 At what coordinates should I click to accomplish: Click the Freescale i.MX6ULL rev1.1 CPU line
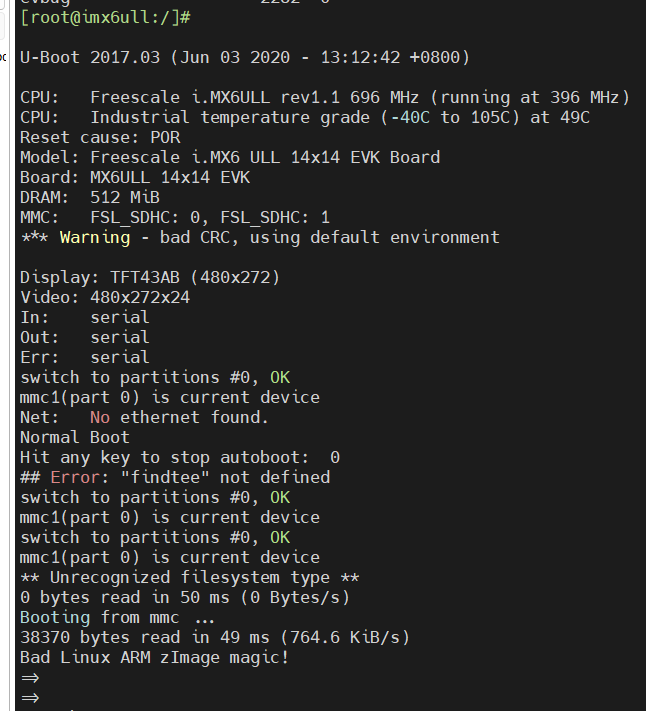(325, 97)
